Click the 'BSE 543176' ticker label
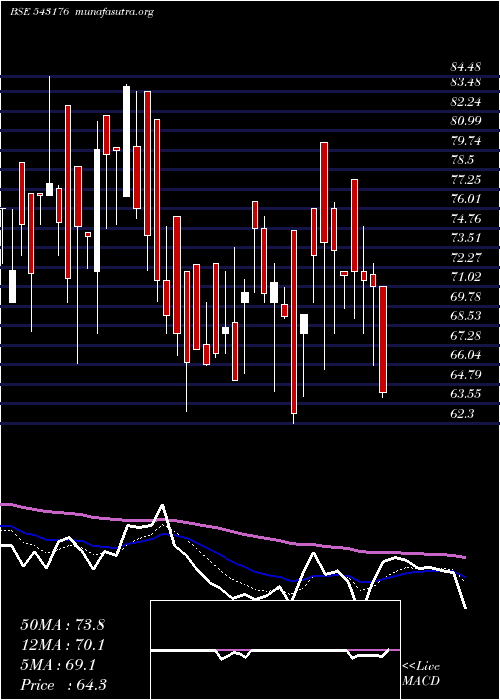The image size is (500, 700). tap(39, 12)
